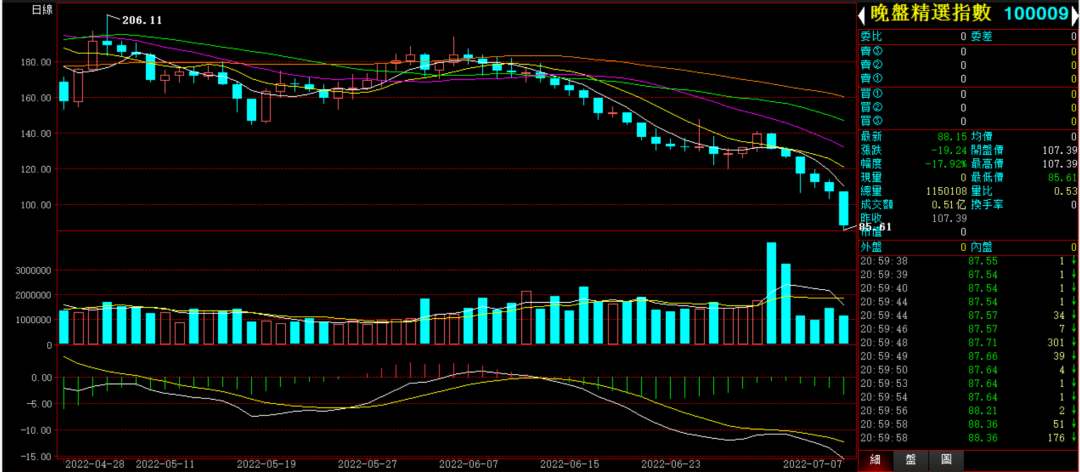Click the 2022-04-28 date on the axis
This screenshot has height=472, width=1080.
96,465
